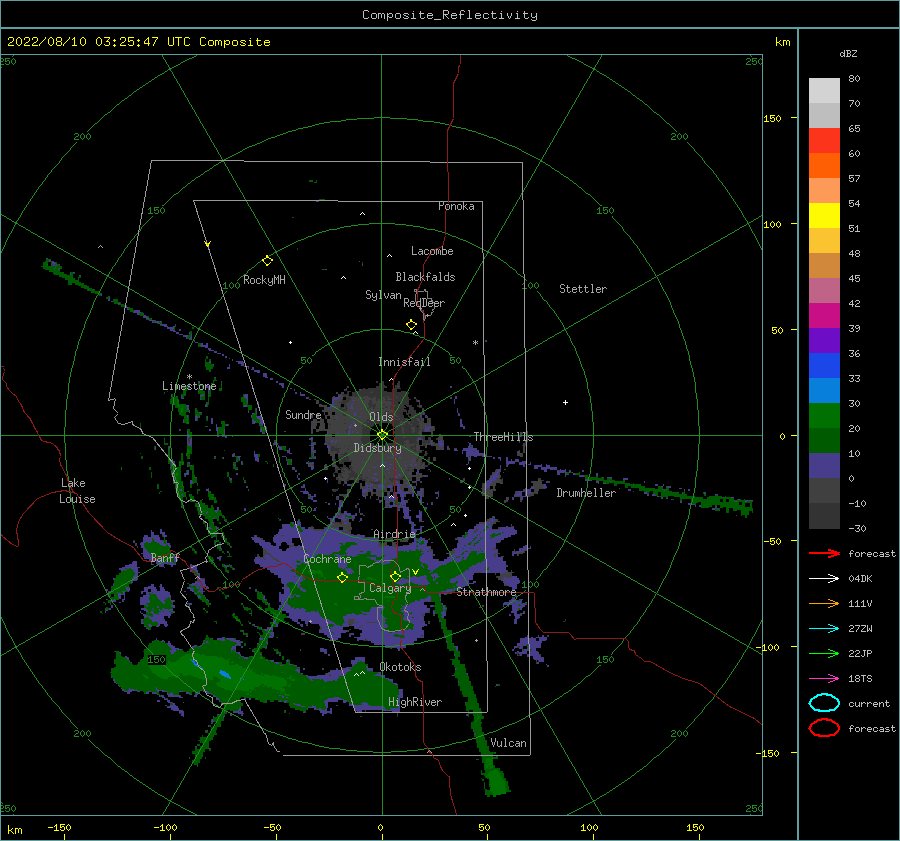900x841 pixels.
Task: Click the green 22JP arrow icon
Action: point(824,653)
